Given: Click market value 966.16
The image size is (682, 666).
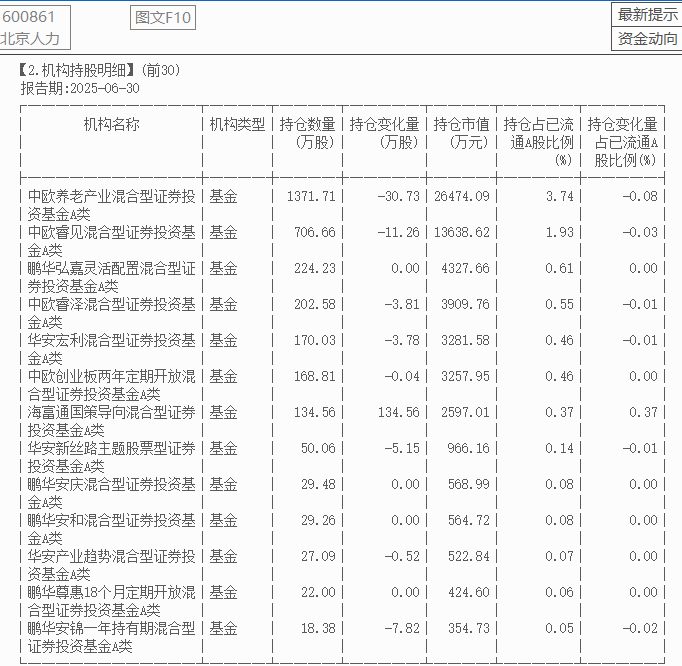Looking at the screenshot, I should point(468,449).
